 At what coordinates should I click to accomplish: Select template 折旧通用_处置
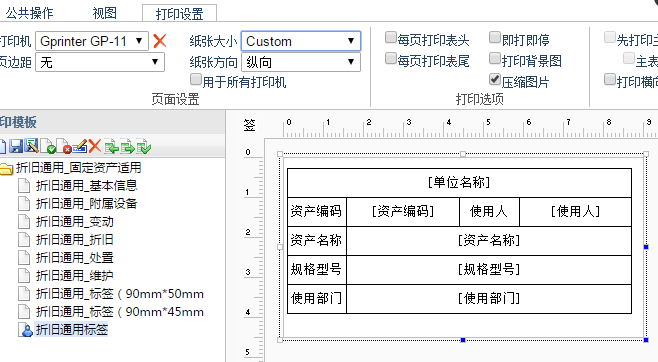pyautogui.click(x=75, y=258)
